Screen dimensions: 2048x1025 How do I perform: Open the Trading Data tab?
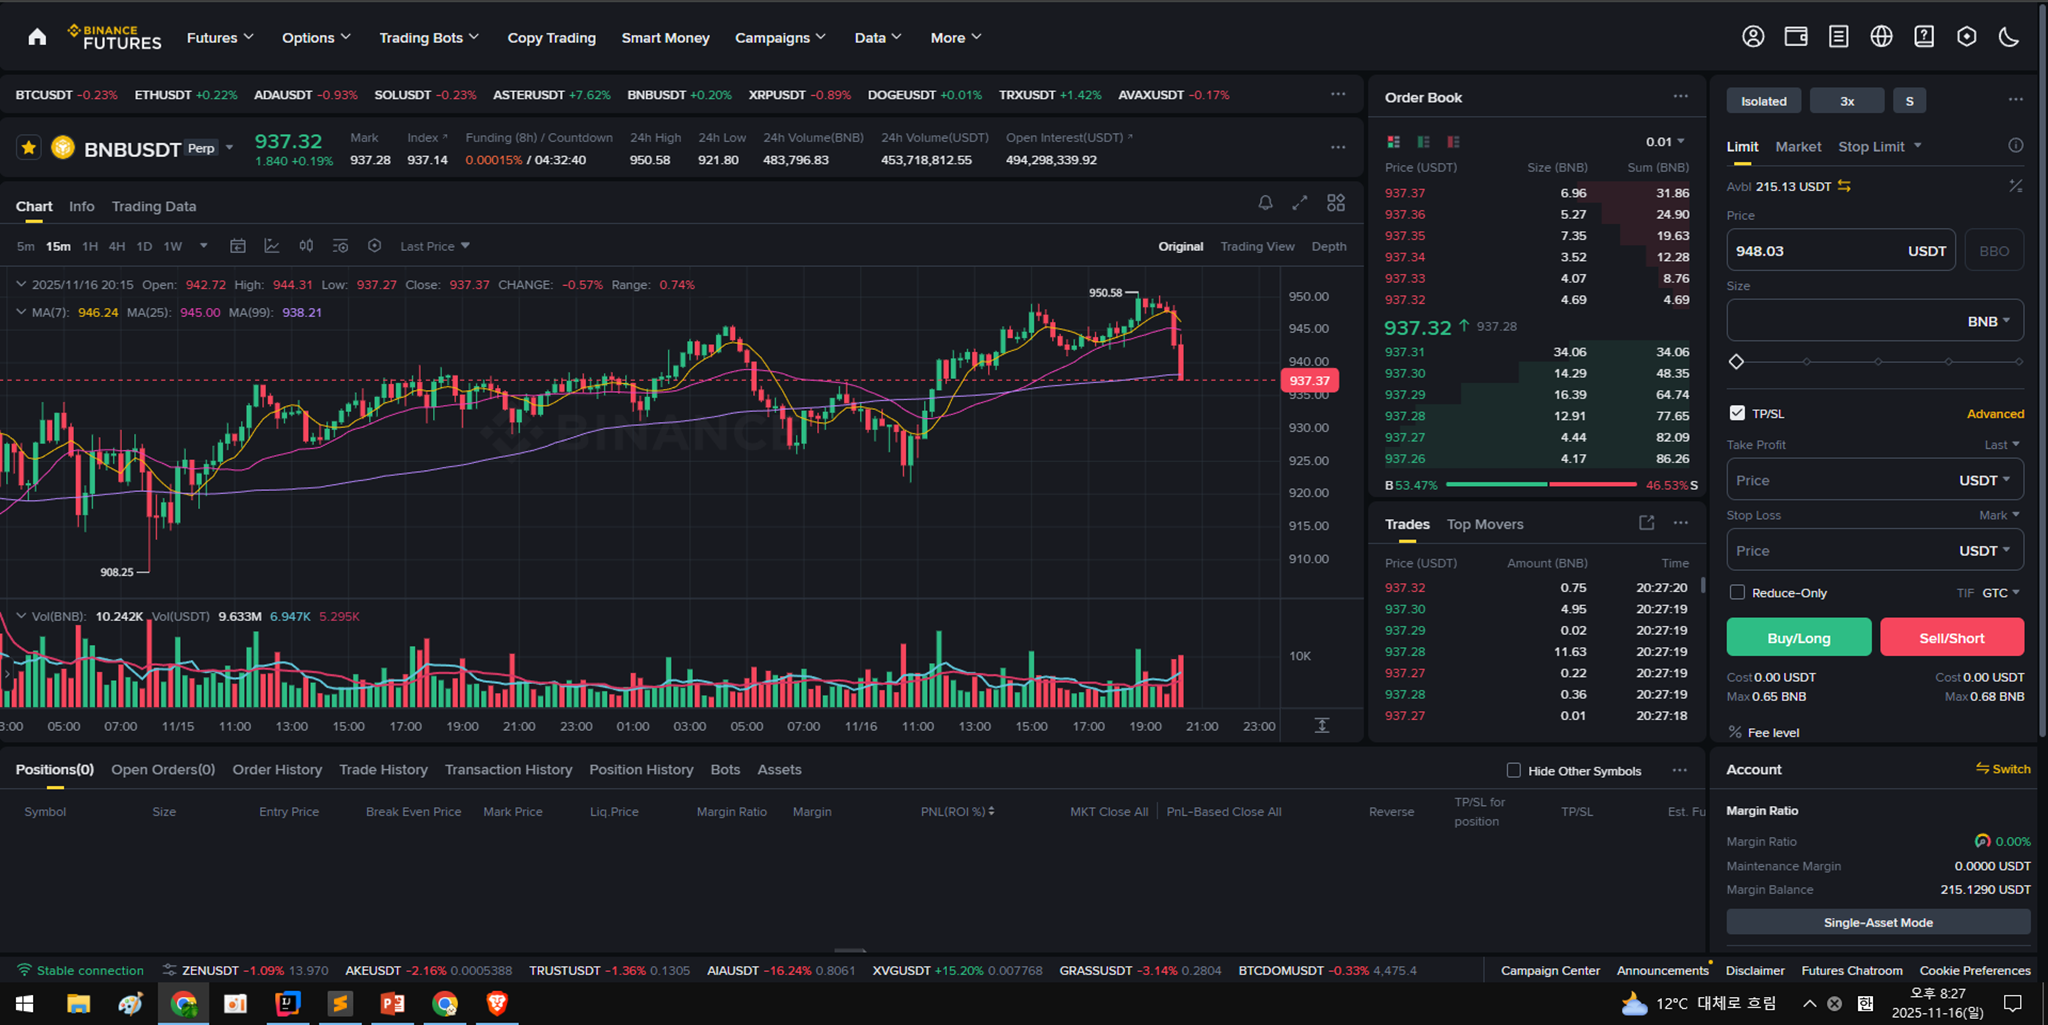point(154,206)
